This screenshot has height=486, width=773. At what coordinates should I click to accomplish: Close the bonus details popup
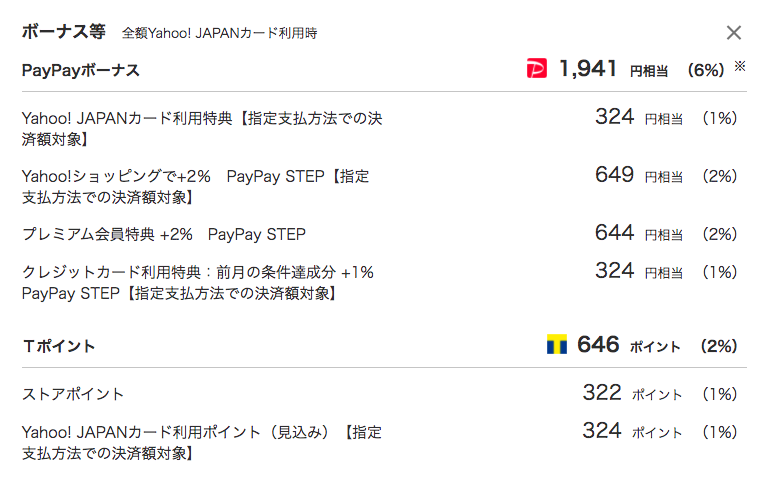(x=734, y=33)
